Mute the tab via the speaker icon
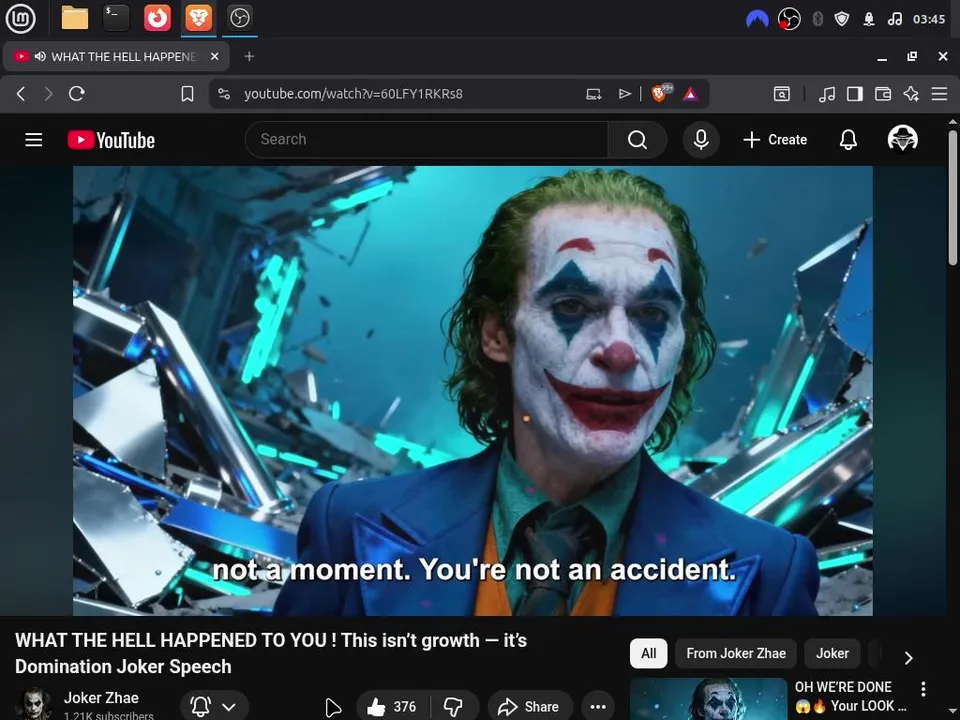 [x=40, y=56]
